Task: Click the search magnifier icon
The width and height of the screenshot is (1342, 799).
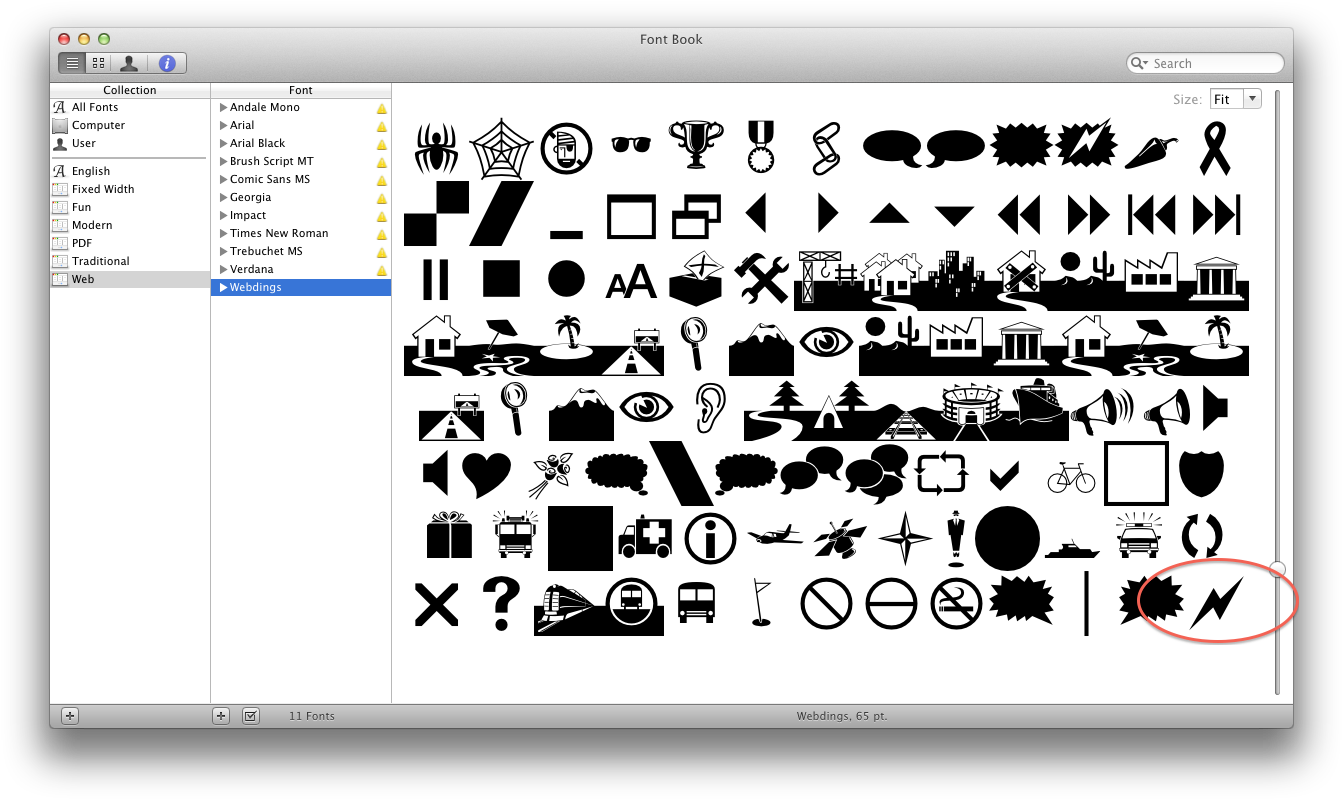Action: coord(1139,63)
